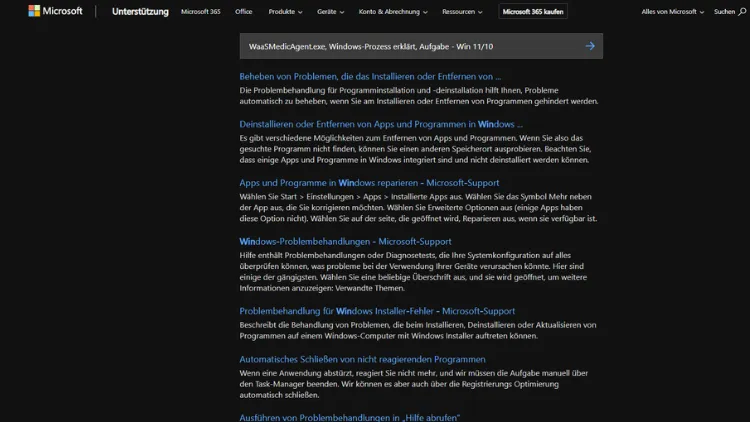Click description starting 'Beschreibt die Behandlung von Problemen'

coord(418,330)
